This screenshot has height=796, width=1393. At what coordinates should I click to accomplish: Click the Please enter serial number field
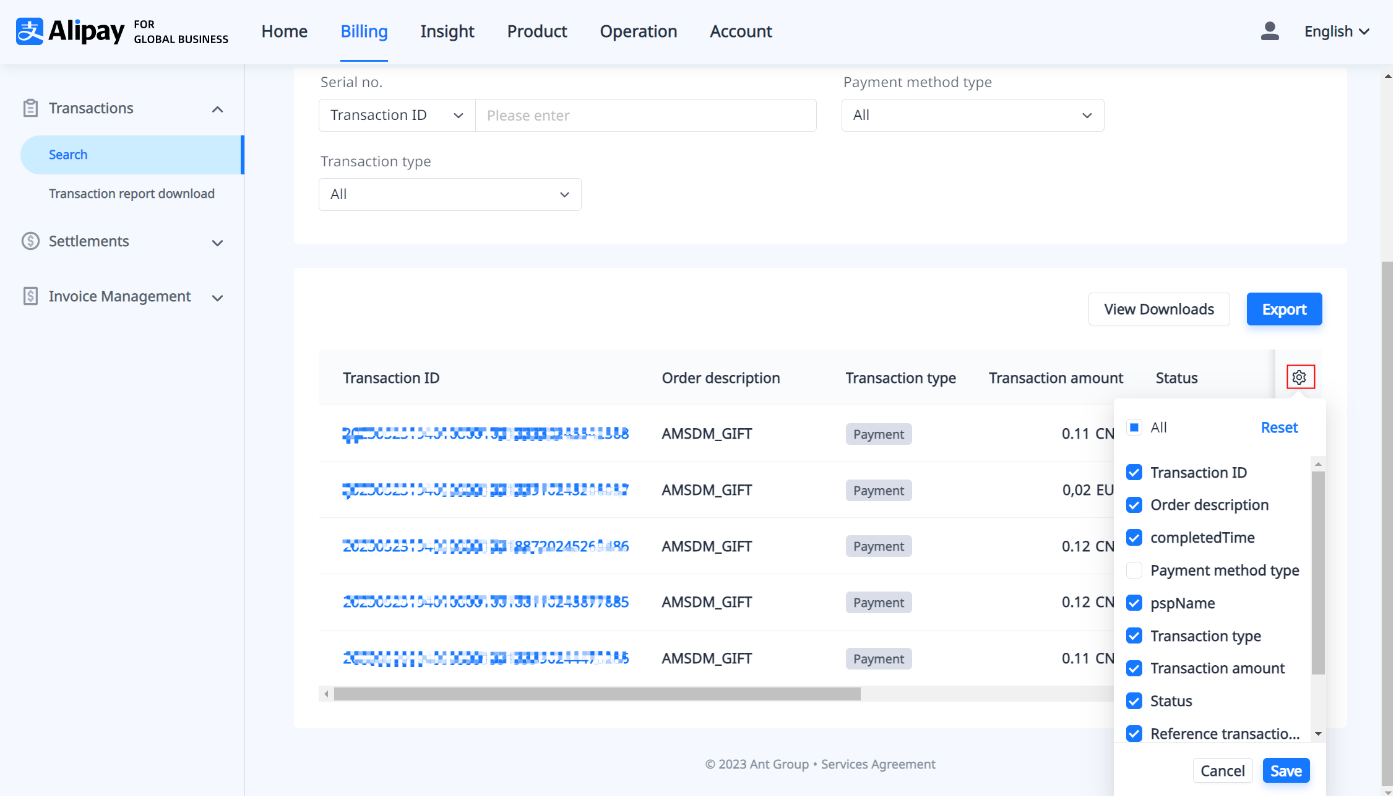(645, 115)
